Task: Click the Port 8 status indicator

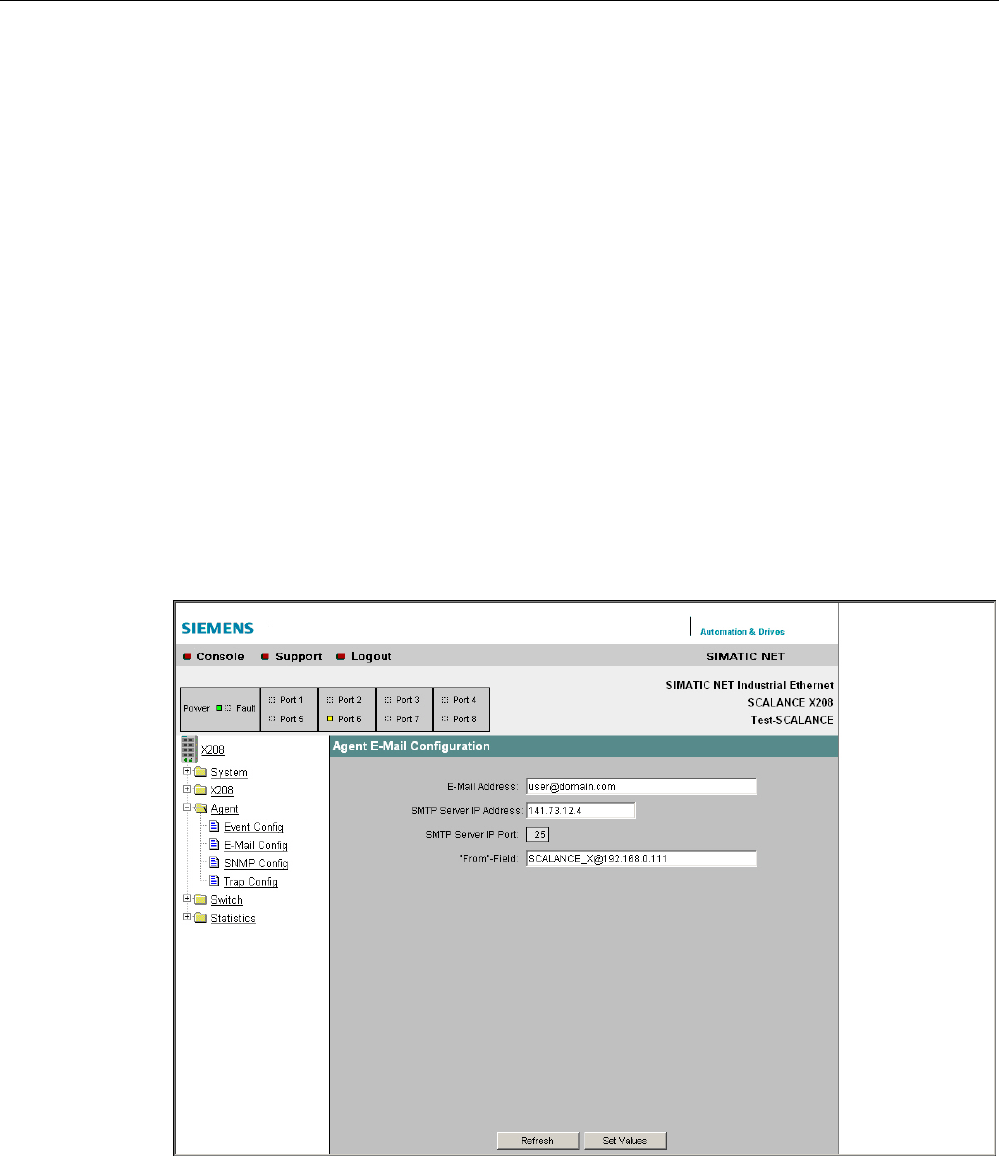Action: (445, 719)
